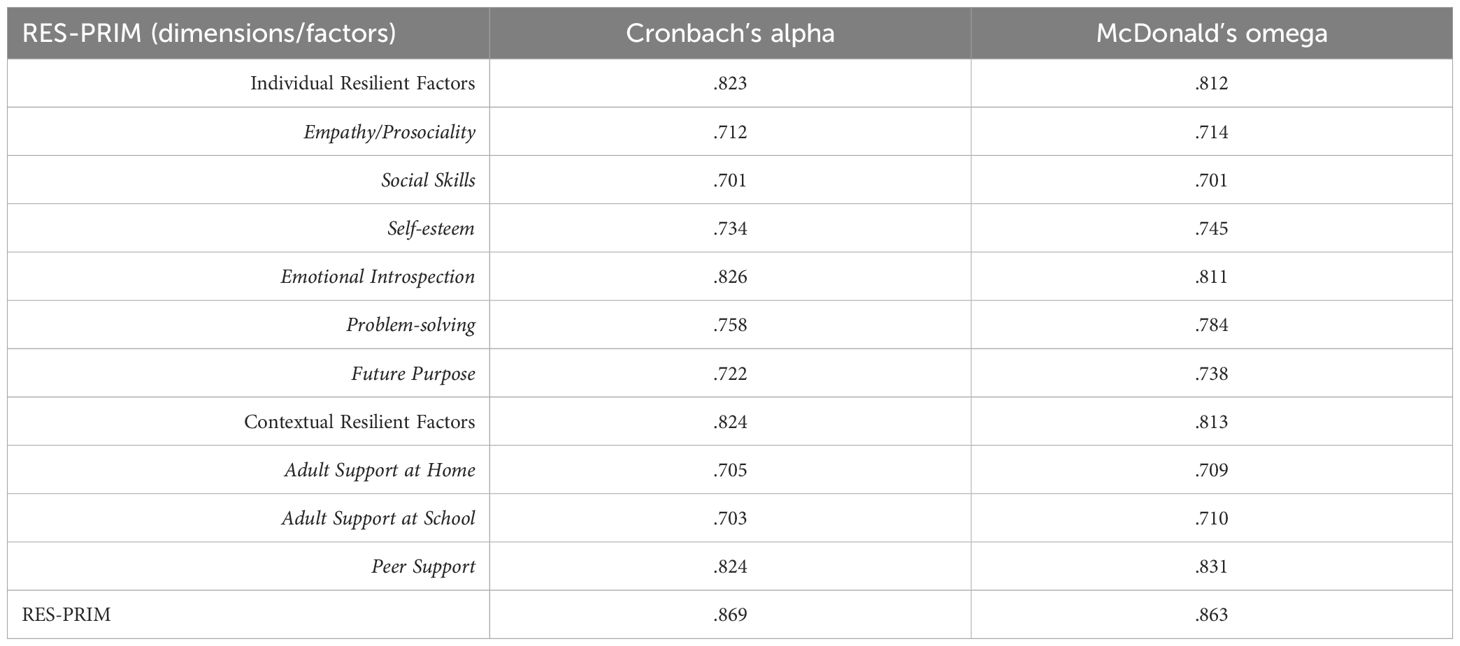Click the Cronbach's alpha column header
The image size is (1460, 646).
tap(730, 33)
